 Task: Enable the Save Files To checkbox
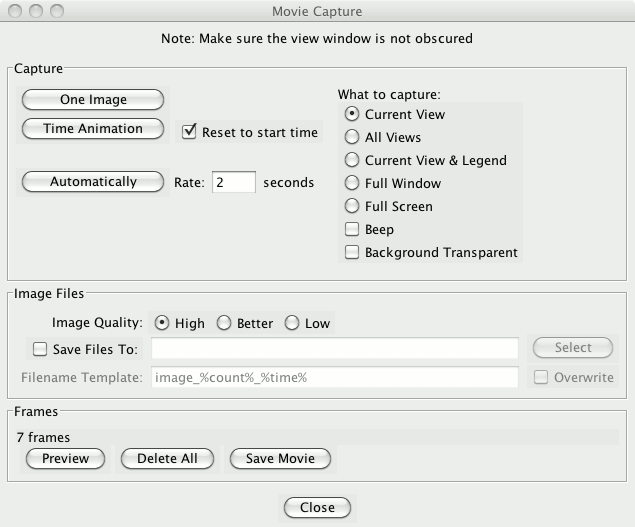40,349
